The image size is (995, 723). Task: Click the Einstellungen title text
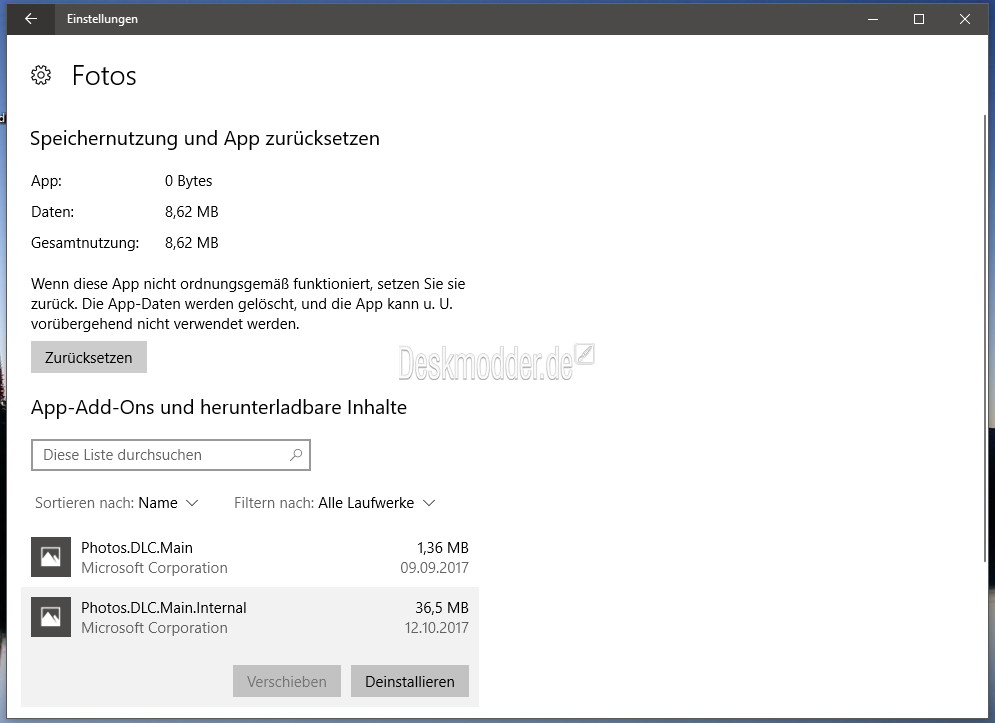[102, 19]
